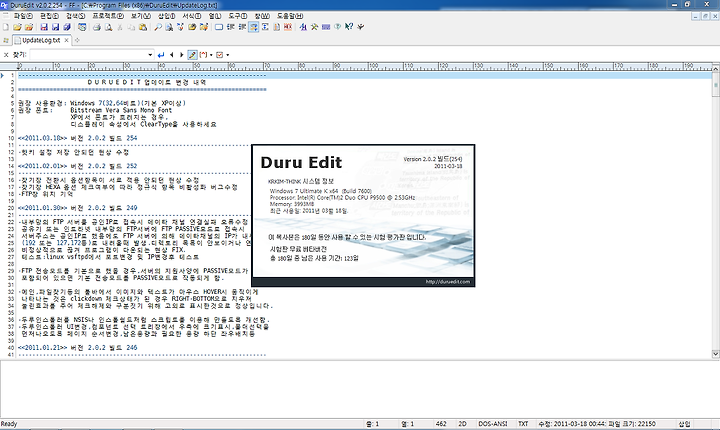Click the DOS-ANSI encoding in status bar
720x430 pixels.
tap(493, 424)
